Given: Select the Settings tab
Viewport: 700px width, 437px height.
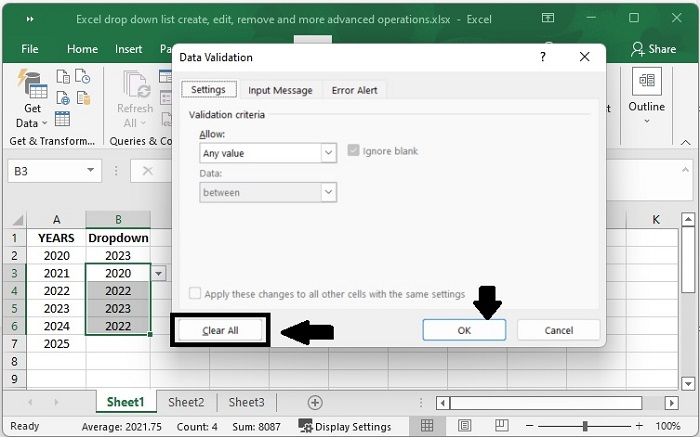Looking at the screenshot, I should point(208,89).
